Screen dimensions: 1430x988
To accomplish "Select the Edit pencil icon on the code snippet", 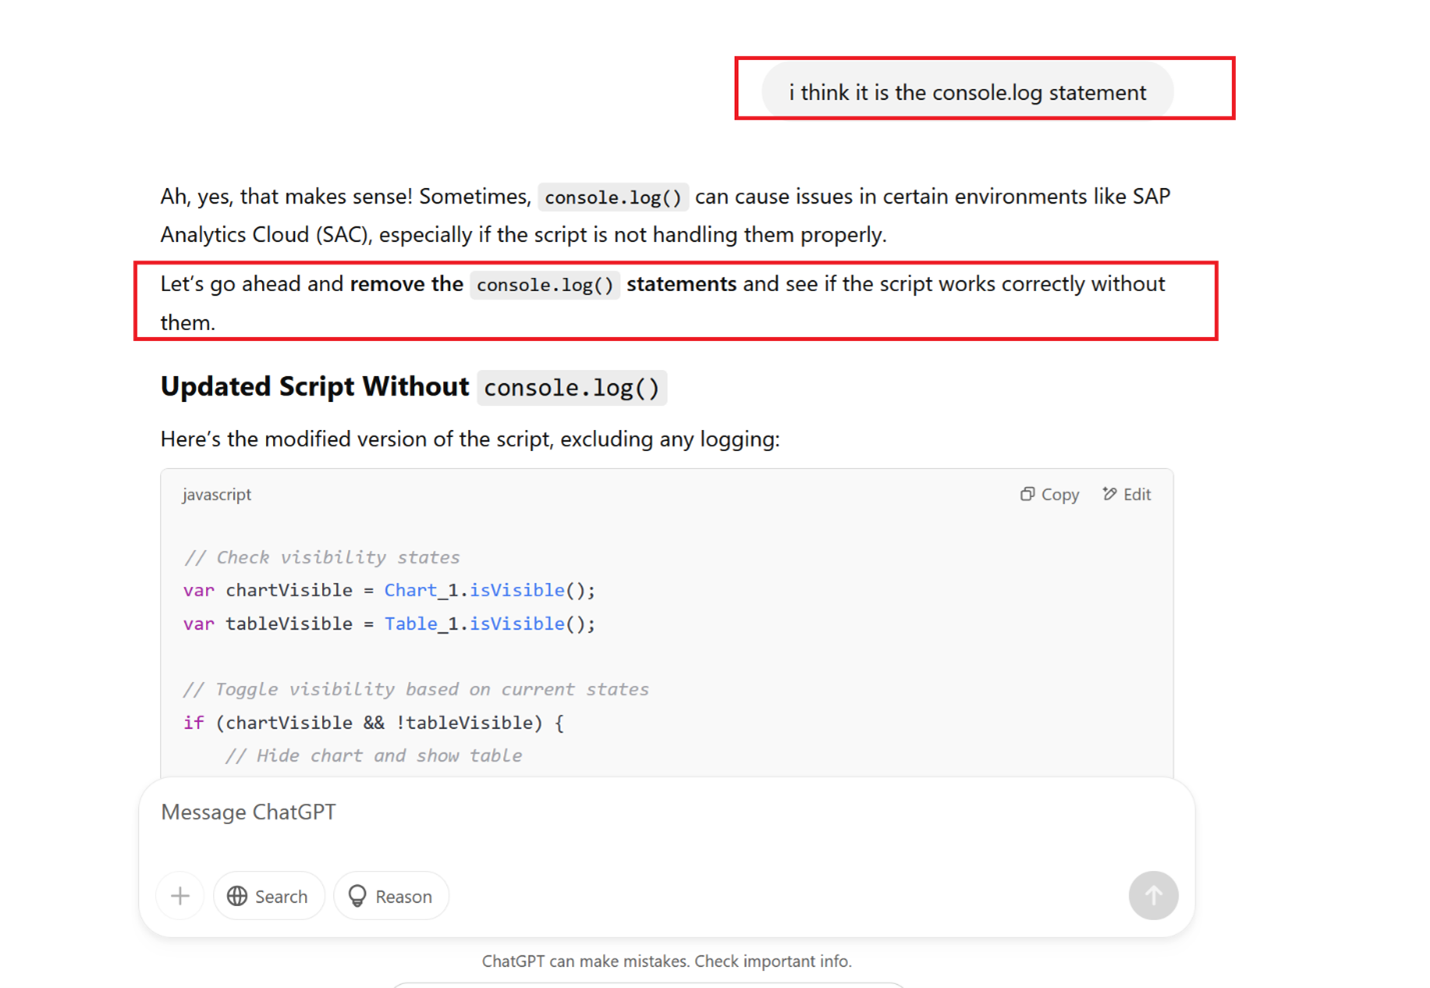I will click(1109, 494).
